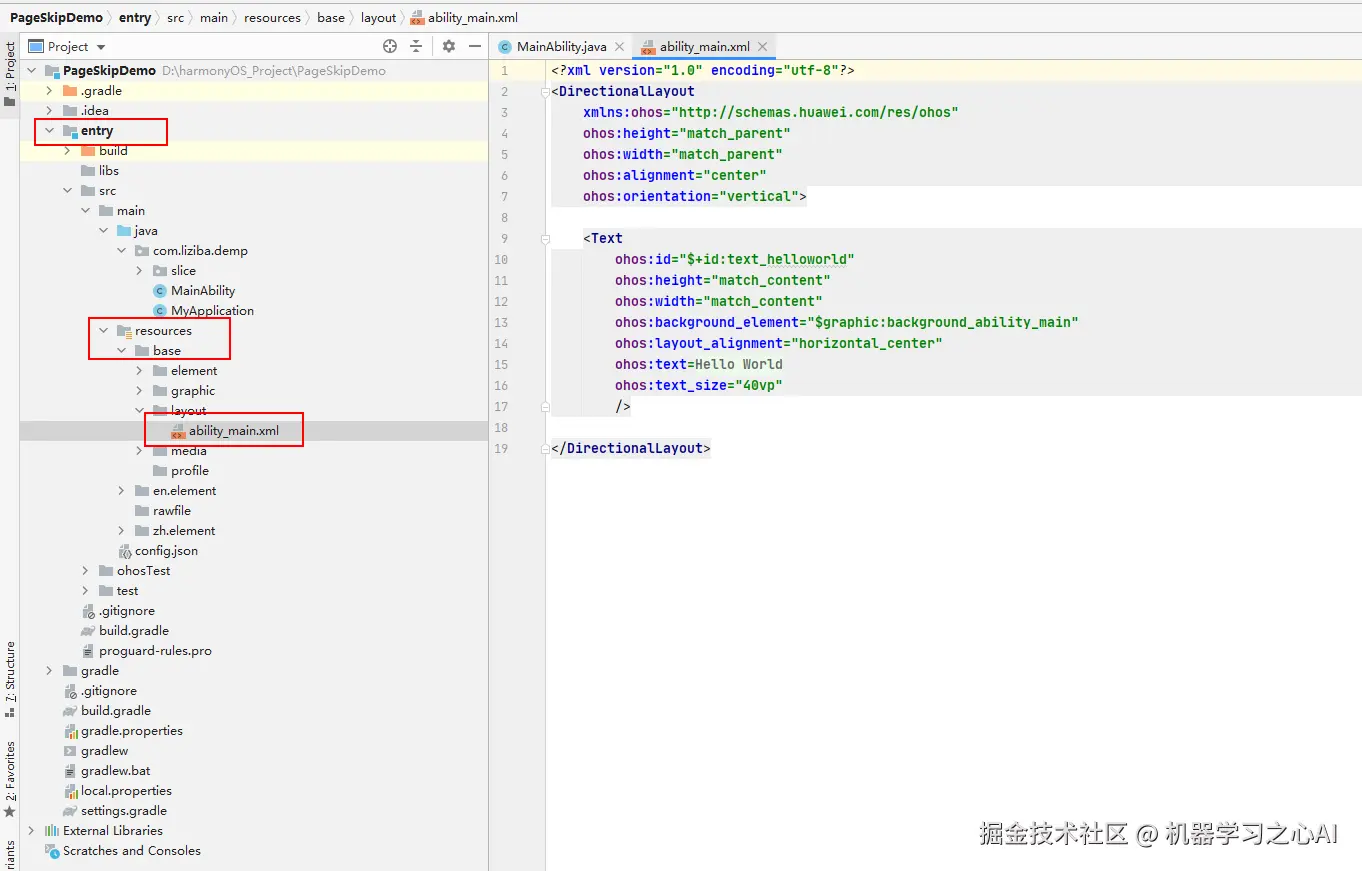Collapse the src folder
Screen dimensions: 1362x871
pyautogui.click(x=68, y=191)
